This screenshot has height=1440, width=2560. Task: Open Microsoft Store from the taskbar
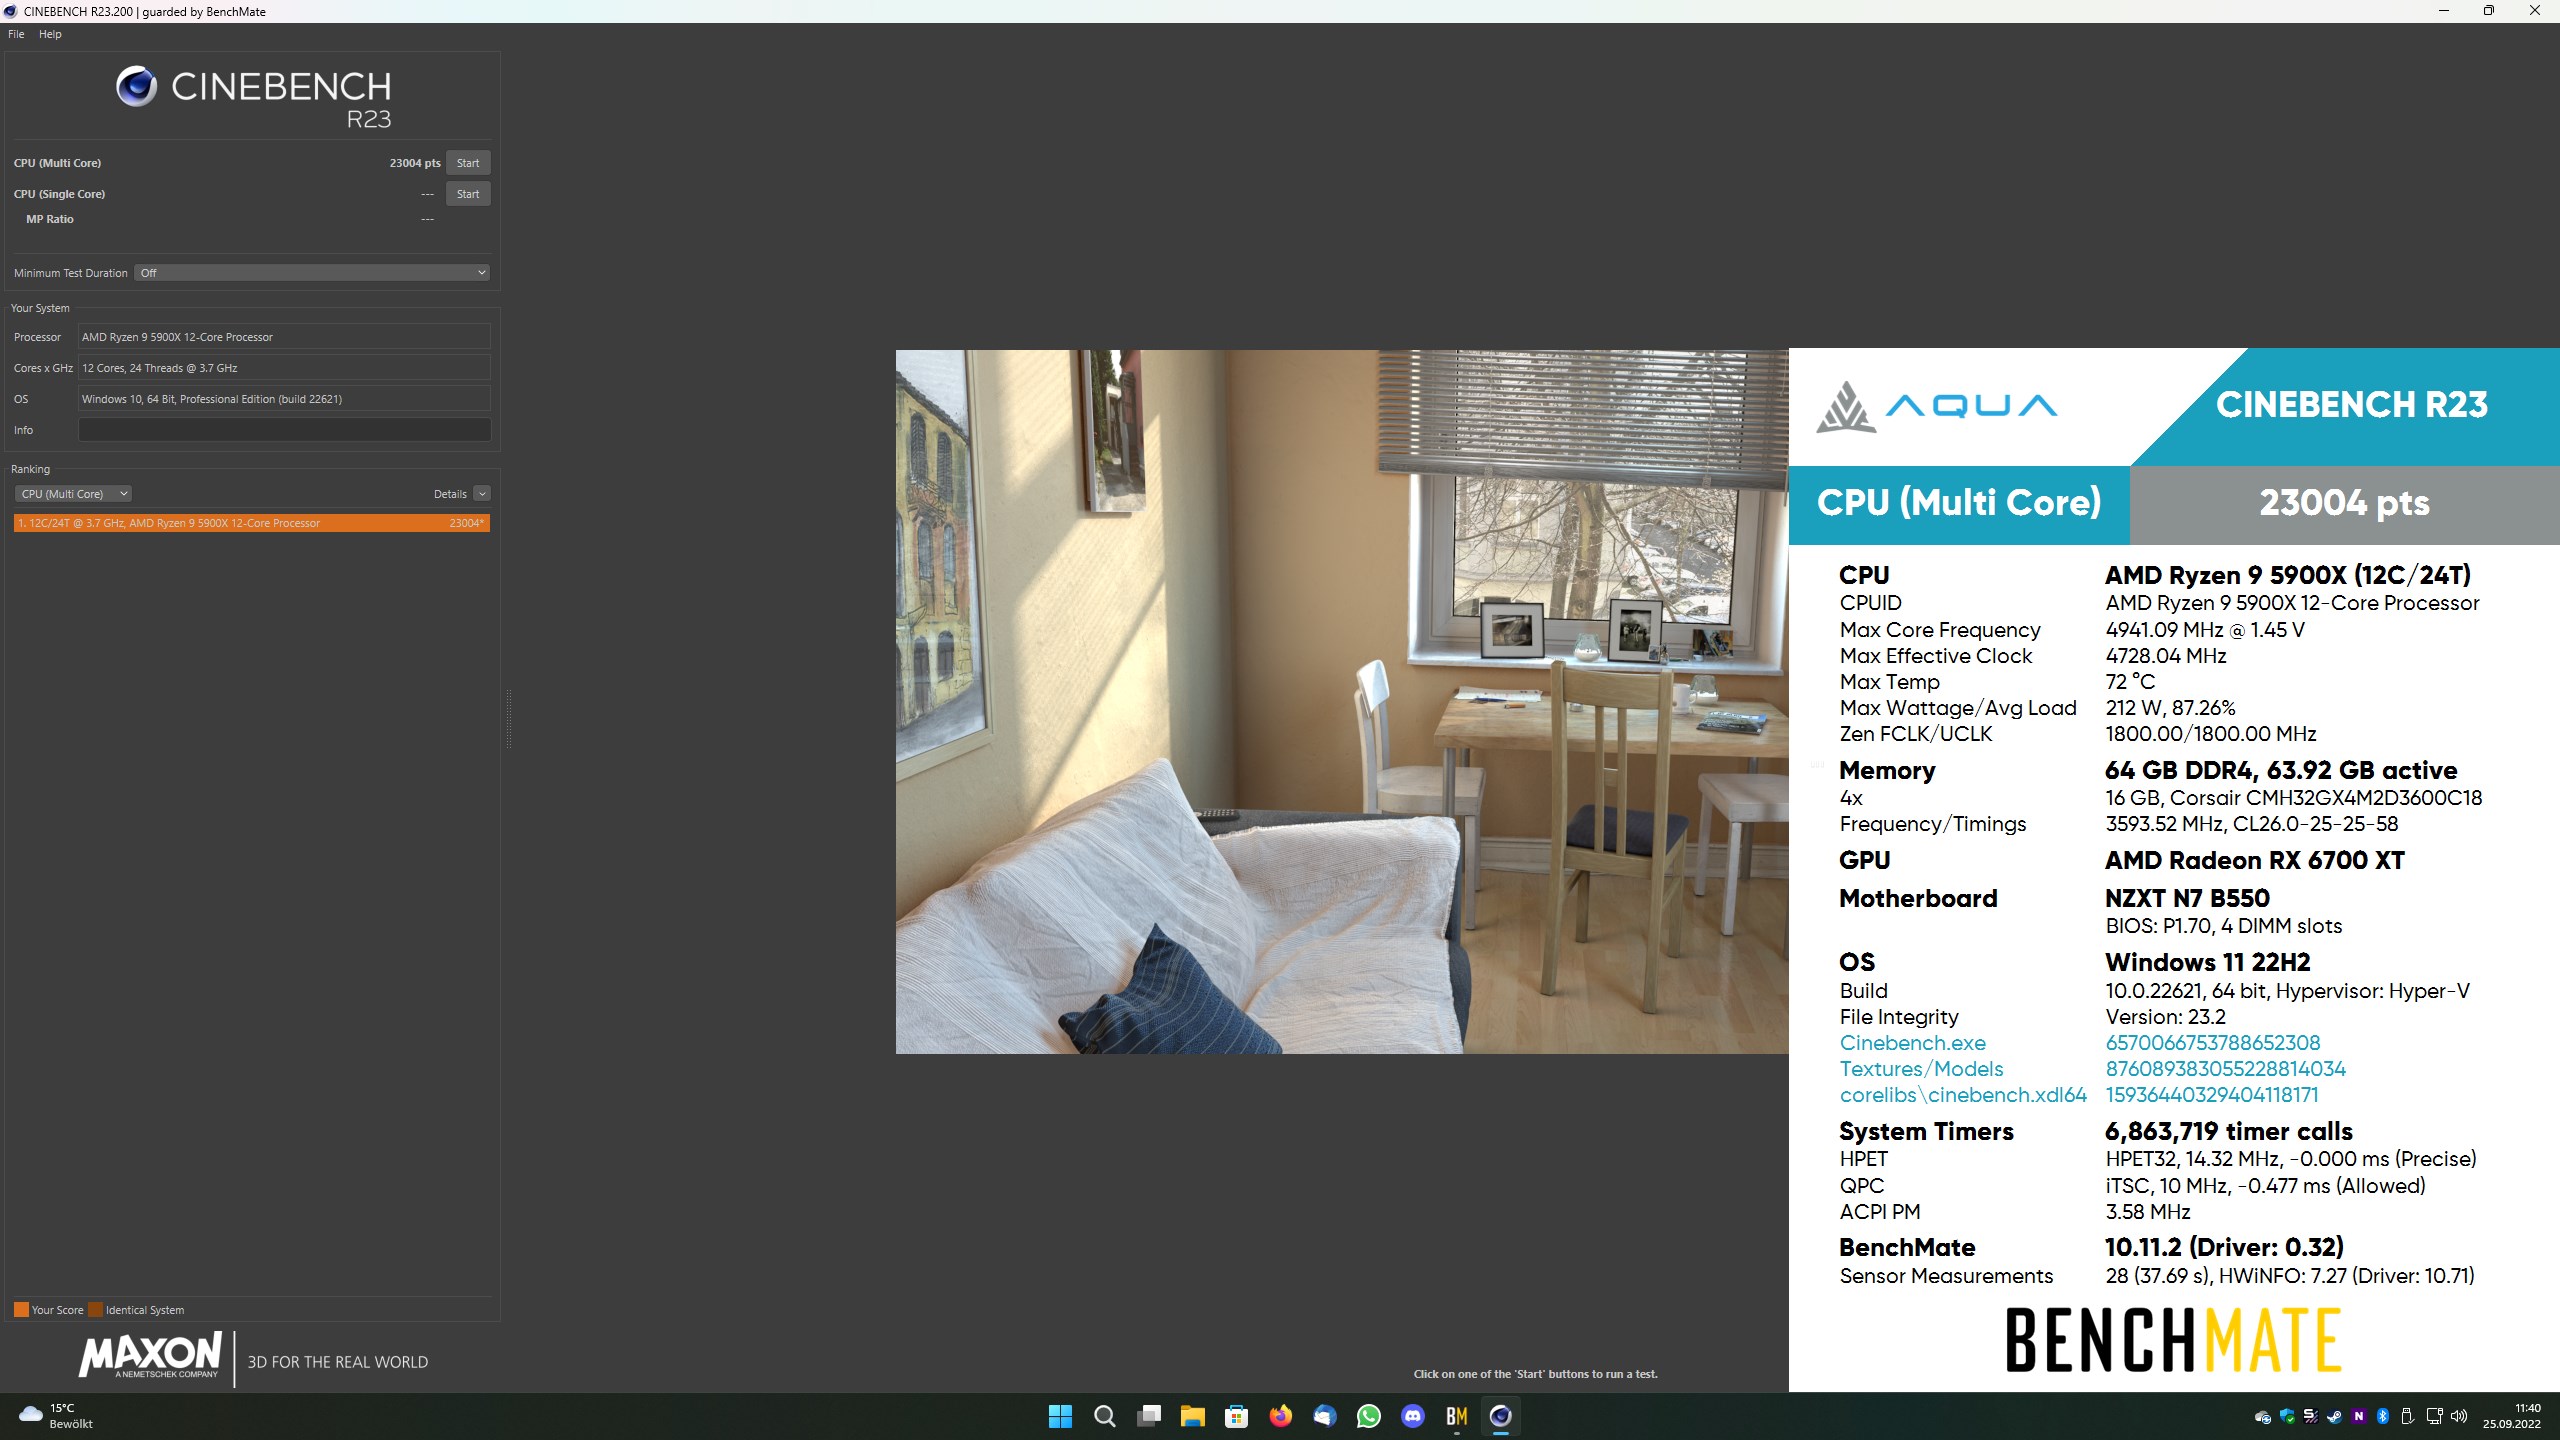click(x=1236, y=1416)
